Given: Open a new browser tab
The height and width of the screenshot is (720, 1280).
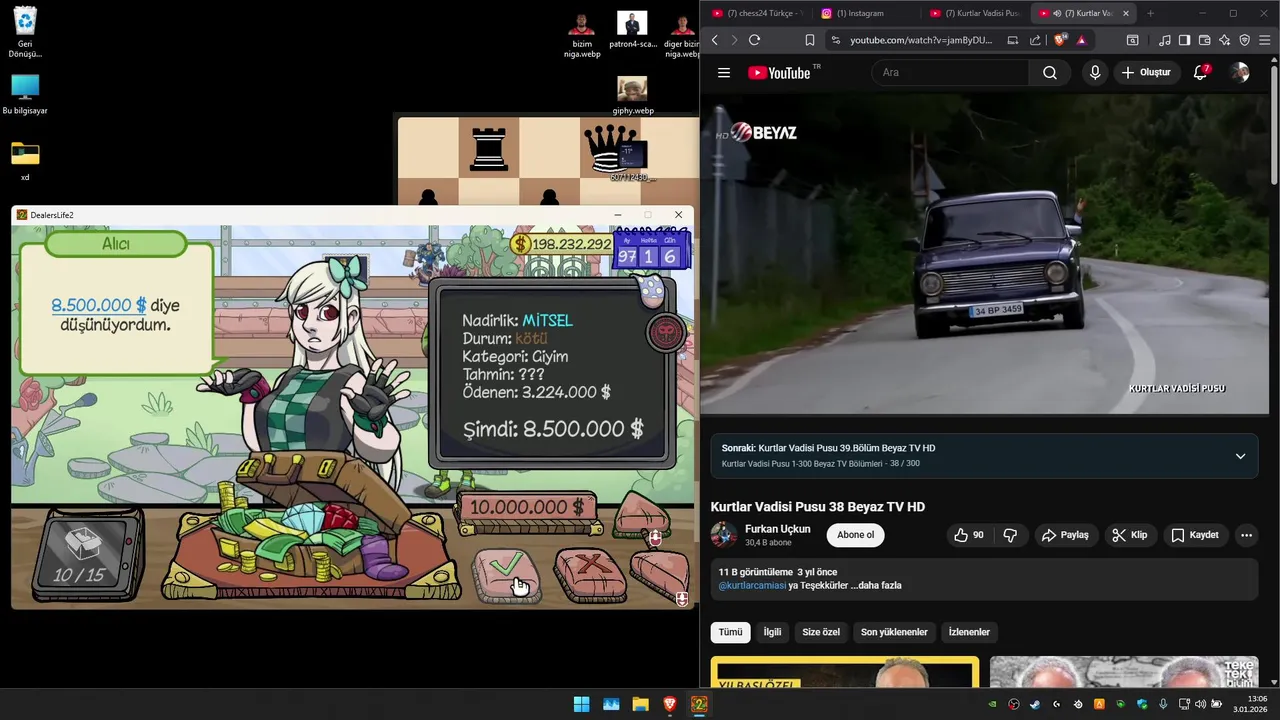Looking at the screenshot, I should click(x=1150, y=13).
